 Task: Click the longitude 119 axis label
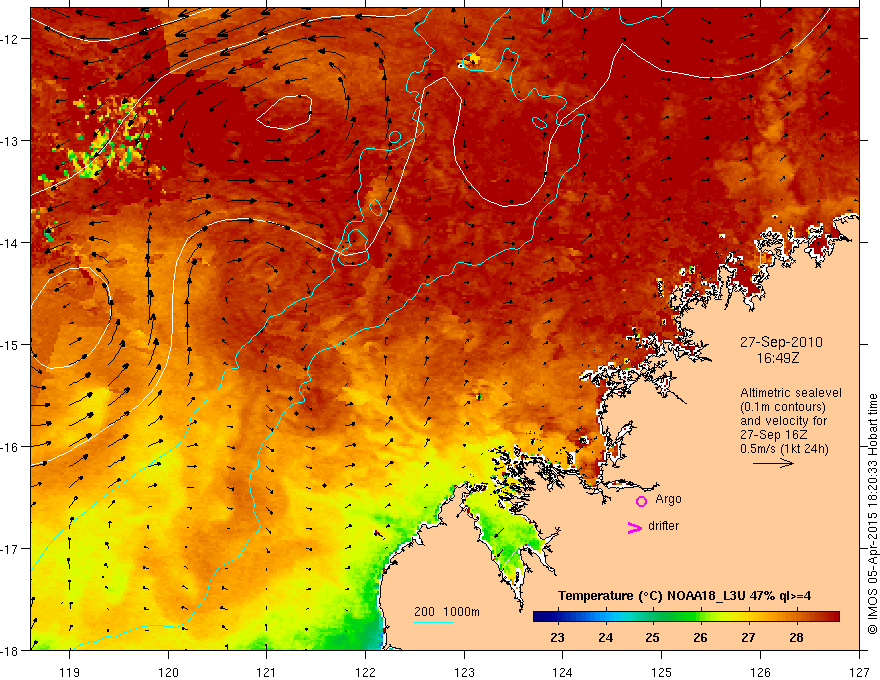[70, 672]
